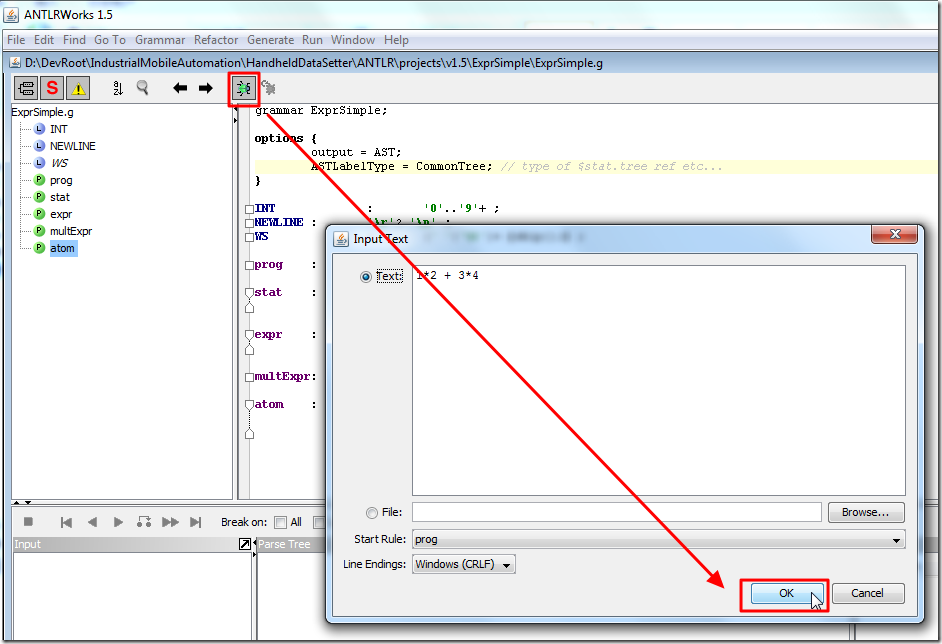942x644 pixels.
Task: Select the expr parser rule in tree
Action: point(61,214)
